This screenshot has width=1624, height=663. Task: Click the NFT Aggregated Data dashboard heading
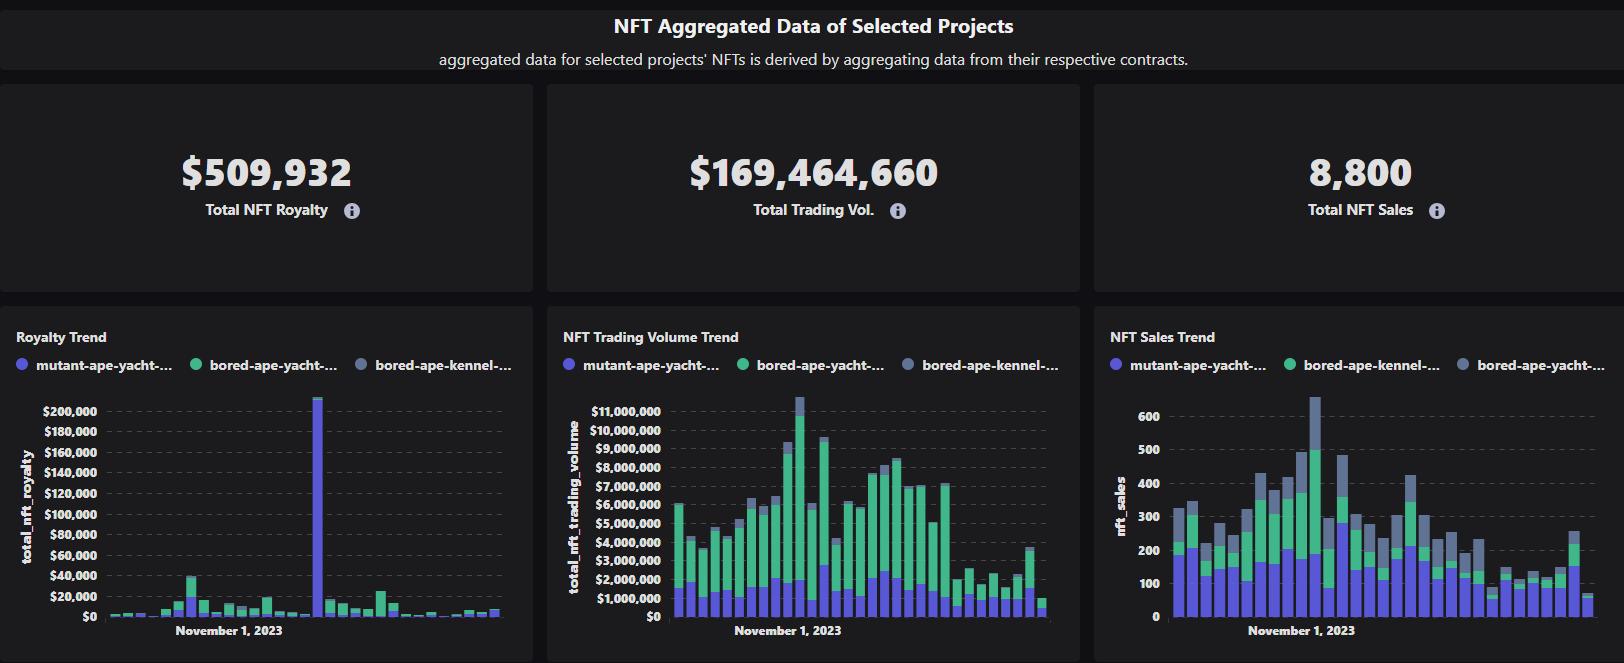pyautogui.click(x=813, y=27)
